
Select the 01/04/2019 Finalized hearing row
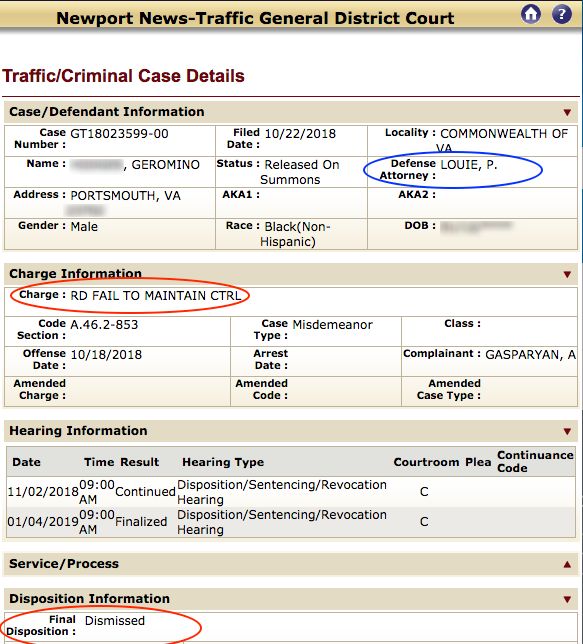[291, 522]
